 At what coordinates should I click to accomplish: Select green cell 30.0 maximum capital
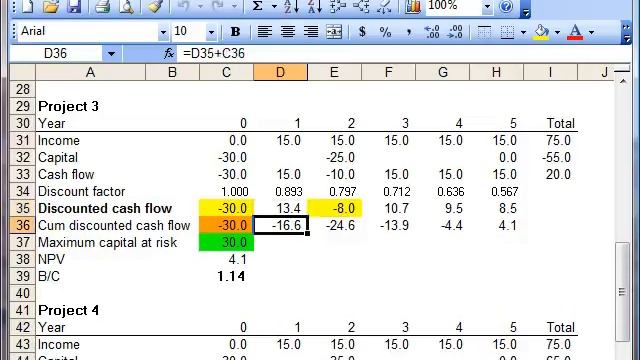(226, 242)
